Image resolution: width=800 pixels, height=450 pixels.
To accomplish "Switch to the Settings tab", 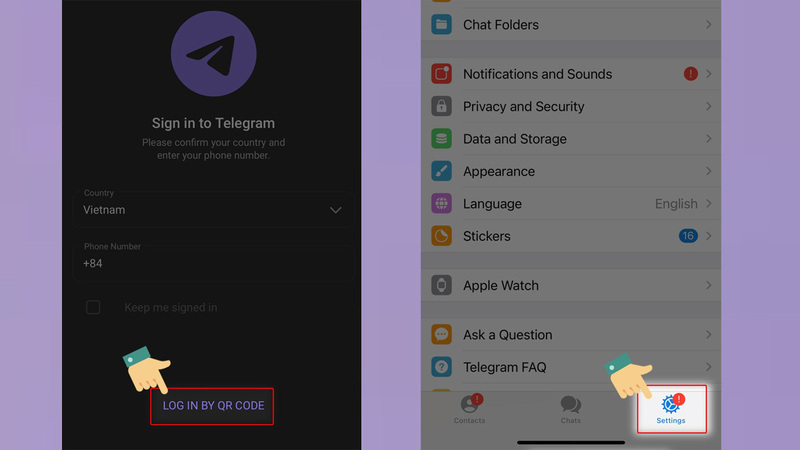I will pos(671,409).
